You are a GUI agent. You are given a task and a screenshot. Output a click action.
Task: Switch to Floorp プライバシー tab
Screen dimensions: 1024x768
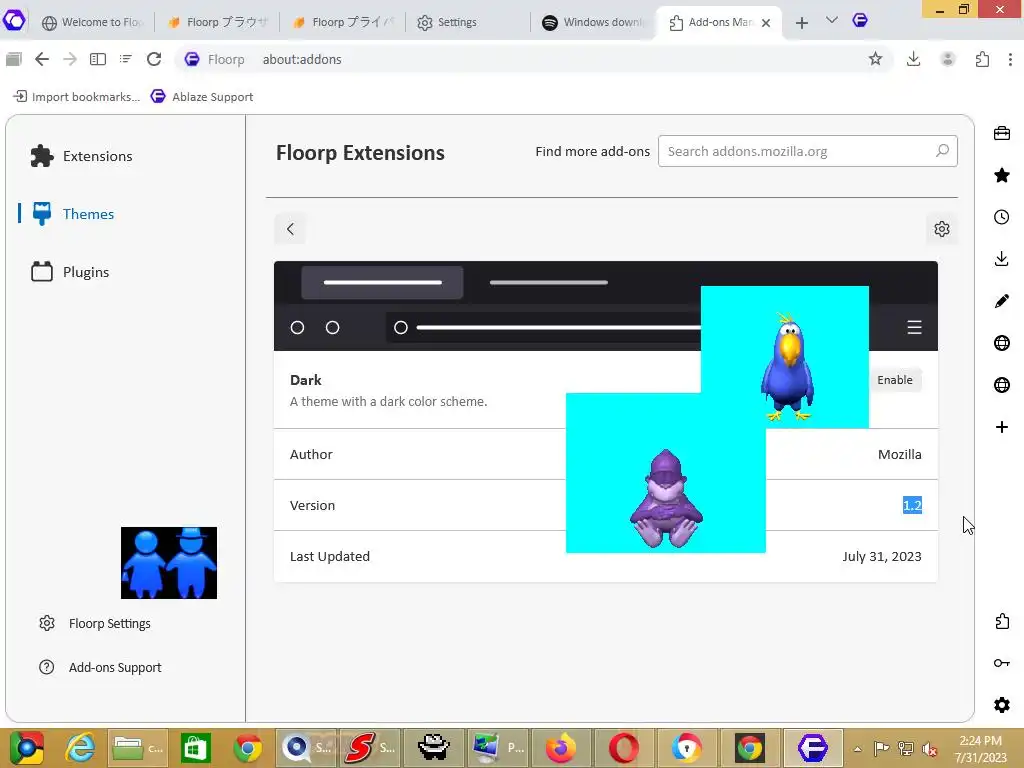coord(343,22)
